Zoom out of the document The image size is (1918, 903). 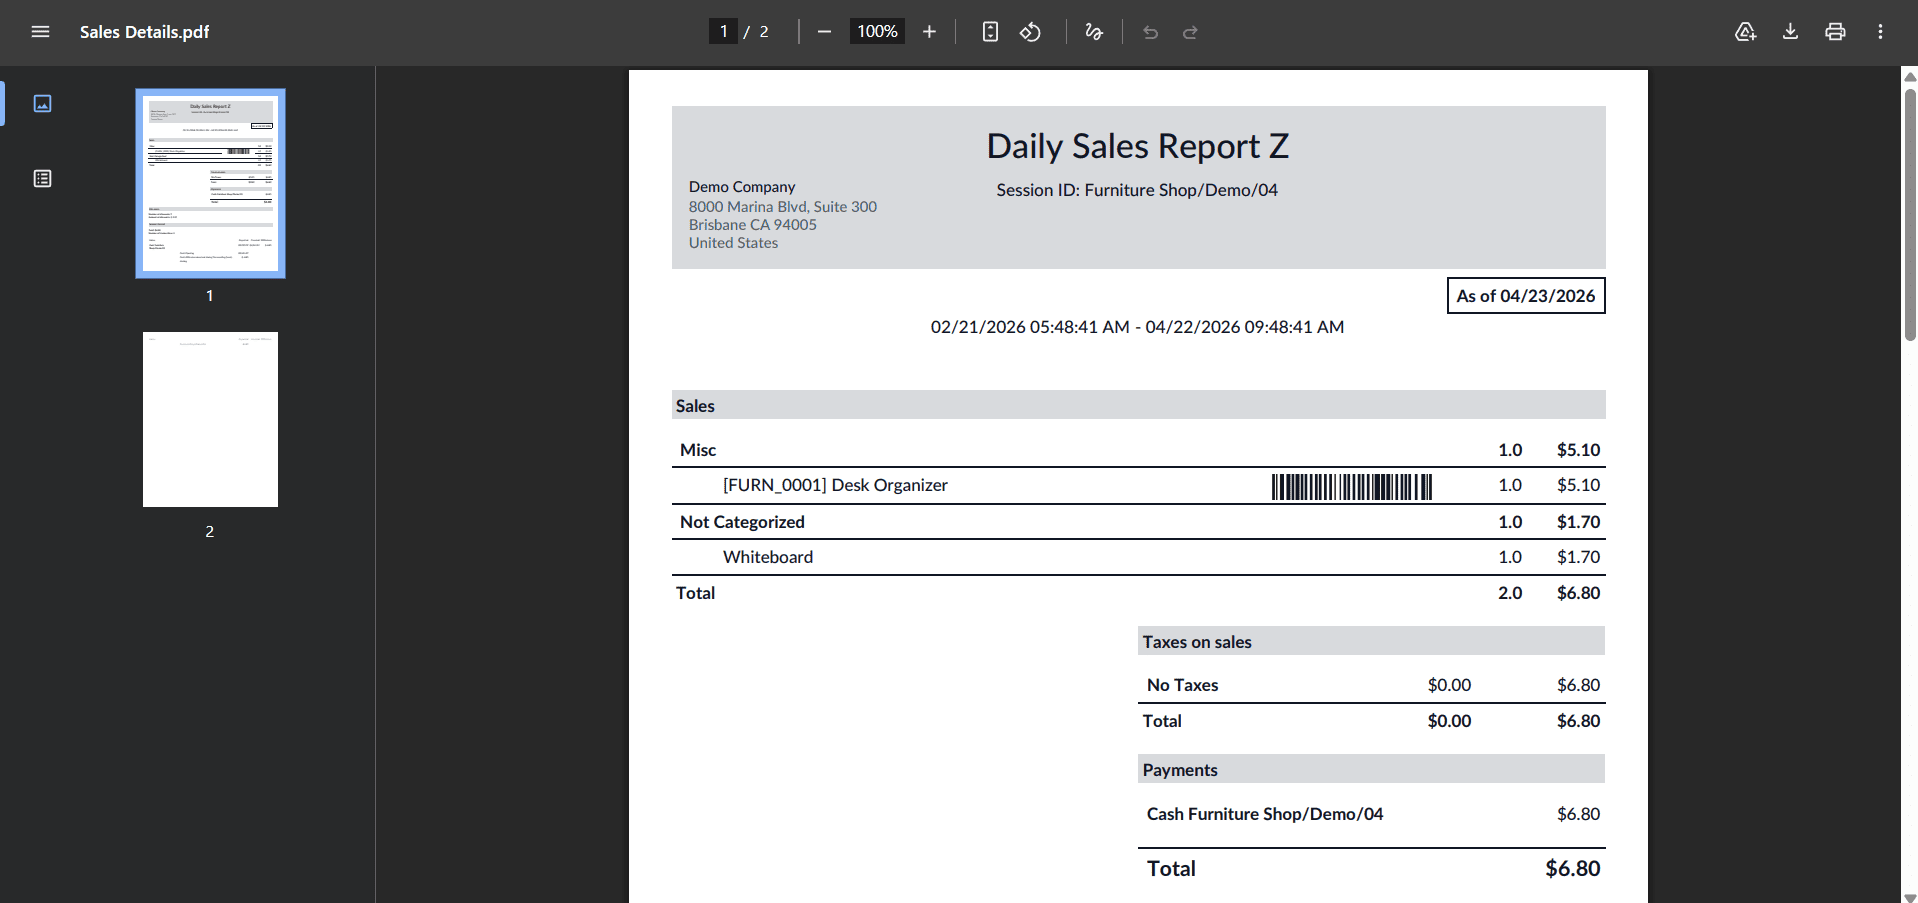coord(824,31)
